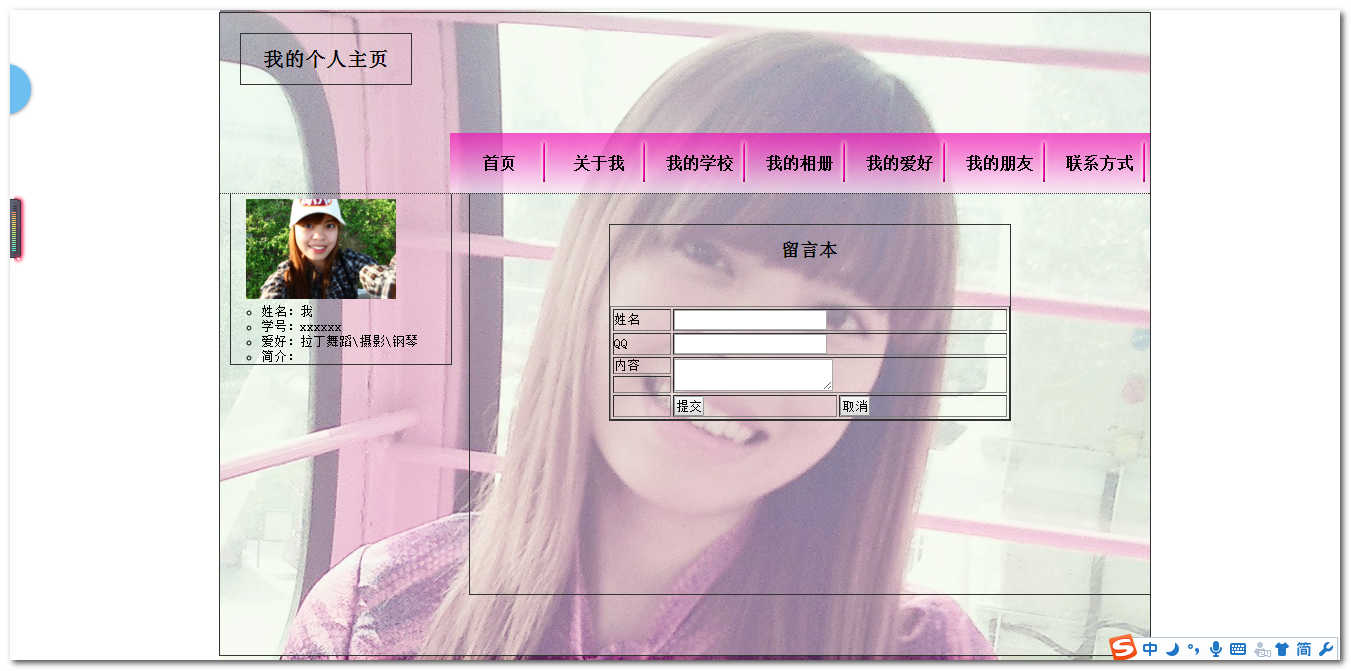Image resolution: width=1351 pixels, height=671 pixels.
Task: Go to 我的学校 page
Action: (x=699, y=163)
